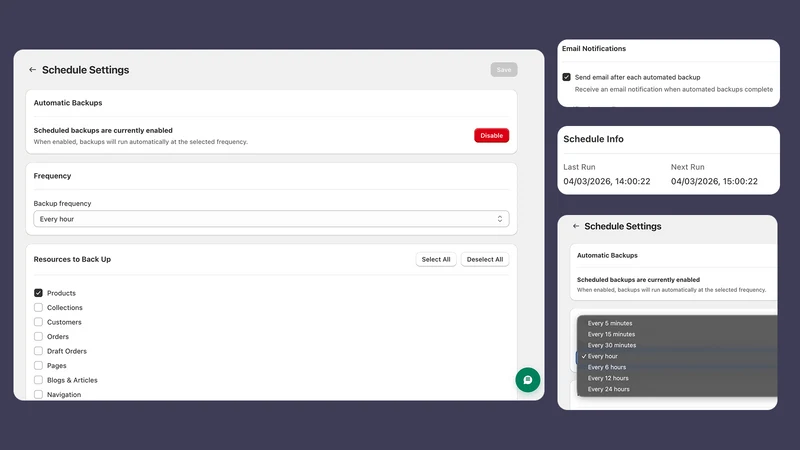The width and height of the screenshot is (800, 450).
Task: Enable the Customers checkbox
Action: tap(38, 322)
